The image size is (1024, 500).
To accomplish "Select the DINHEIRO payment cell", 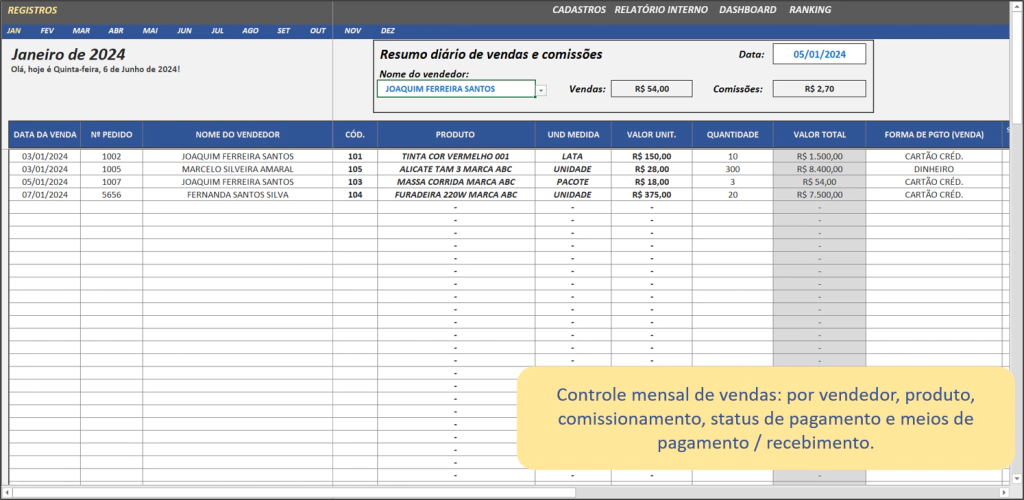I will point(934,169).
